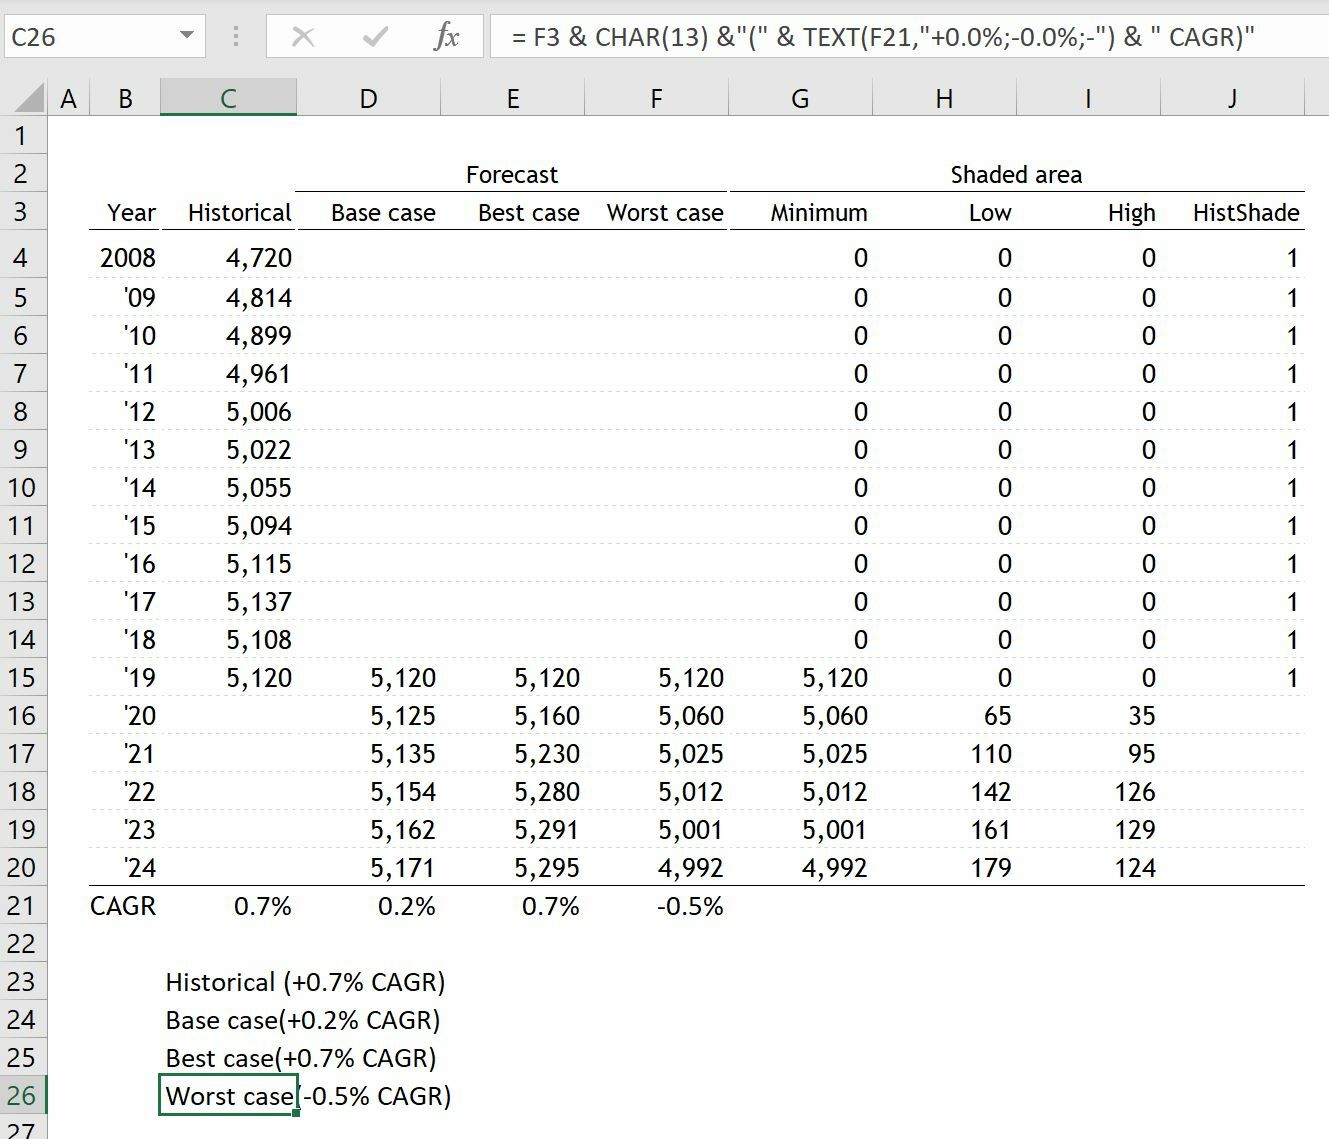Click the fill handle on cell C26
The image size is (1329, 1139).
(x=295, y=1112)
